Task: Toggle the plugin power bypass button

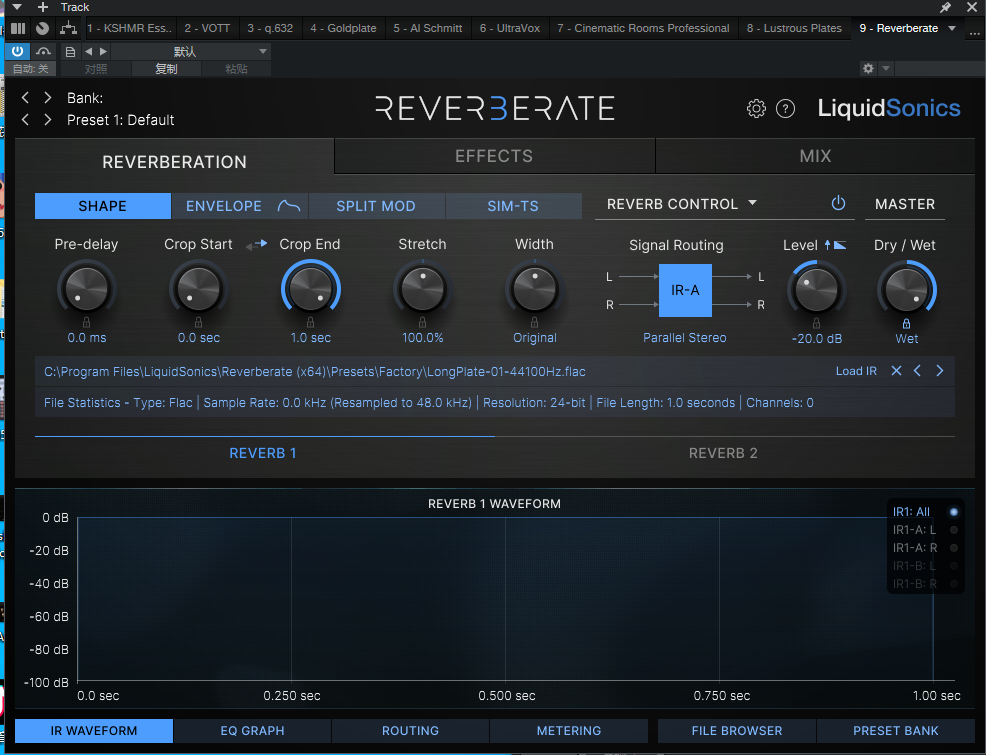Action: (x=18, y=52)
